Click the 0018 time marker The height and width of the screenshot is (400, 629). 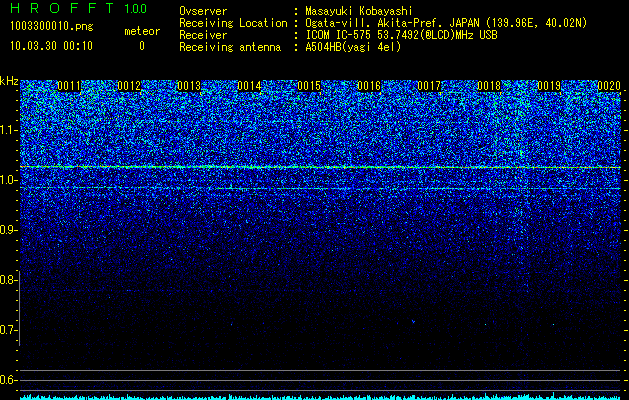pos(489,86)
